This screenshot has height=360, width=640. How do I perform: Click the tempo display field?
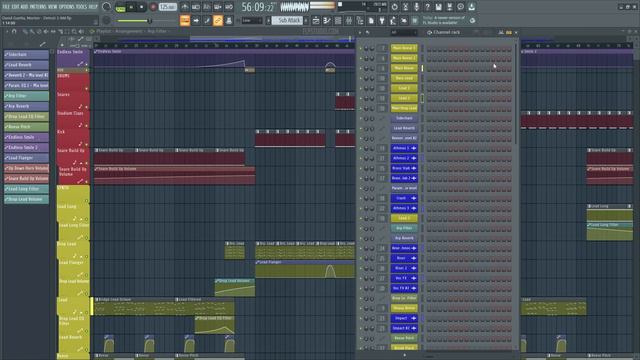pos(168,7)
